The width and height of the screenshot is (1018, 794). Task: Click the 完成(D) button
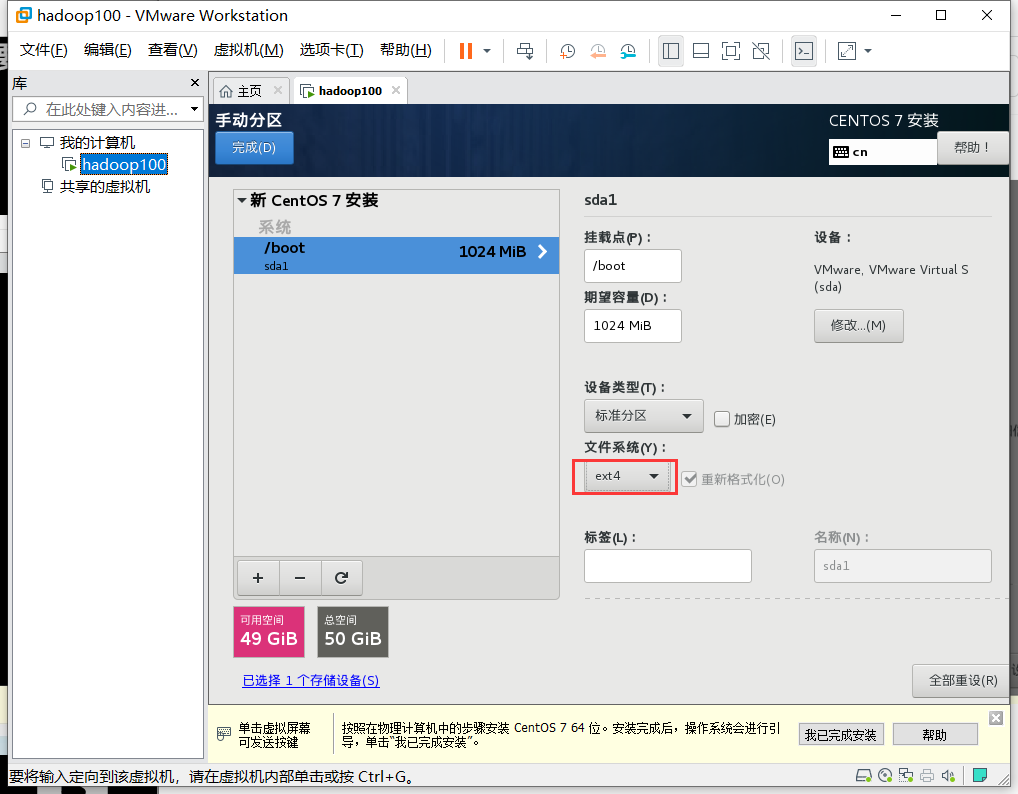coord(254,148)
